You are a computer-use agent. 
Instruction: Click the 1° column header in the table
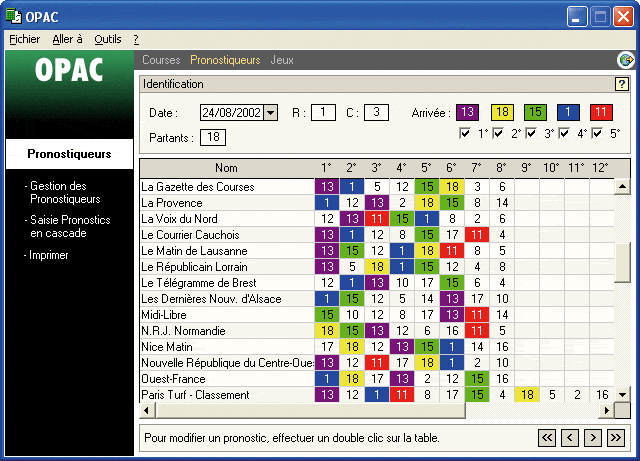tap(327, 168)
